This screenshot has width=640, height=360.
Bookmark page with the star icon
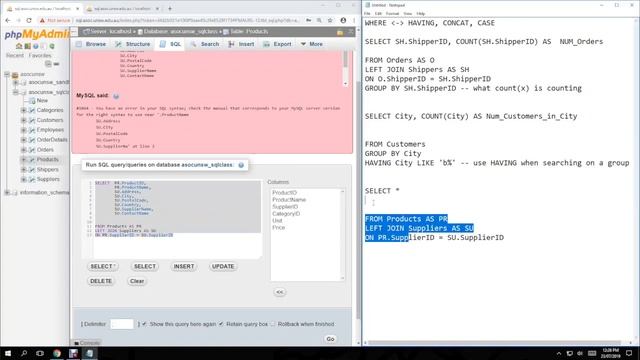point(330,20)
